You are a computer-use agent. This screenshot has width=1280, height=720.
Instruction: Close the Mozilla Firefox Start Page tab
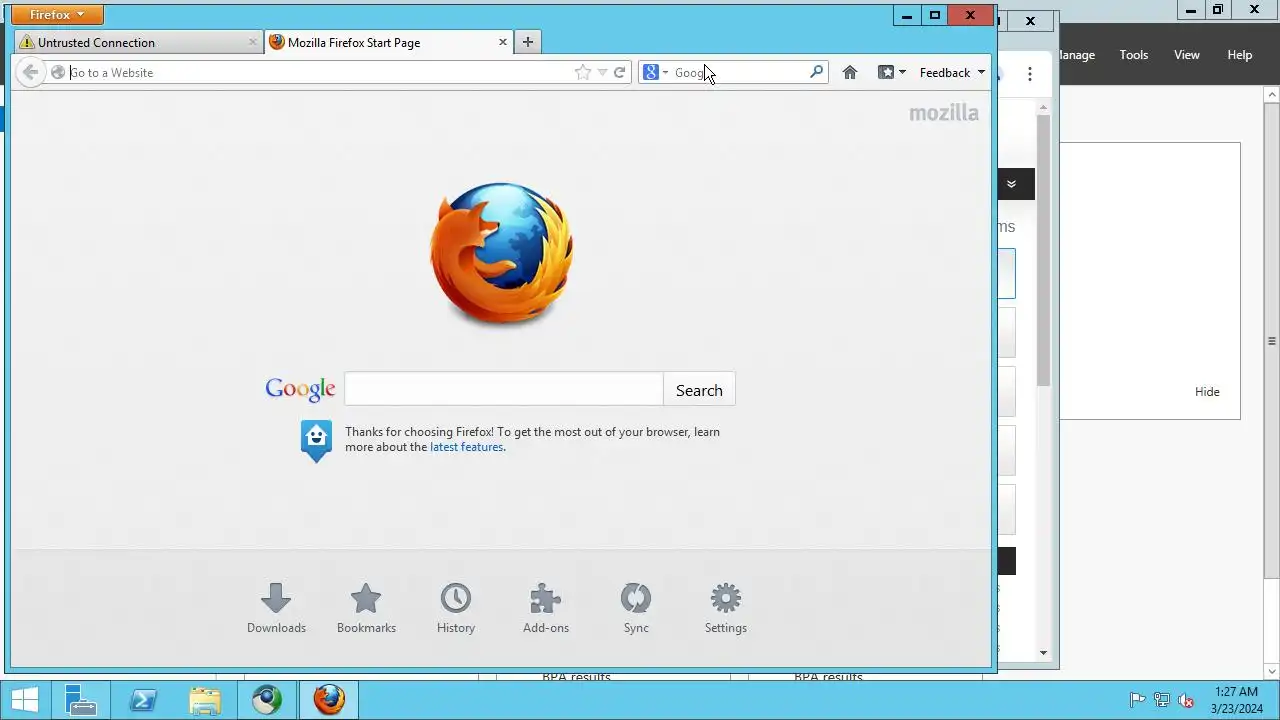coord(503,42)
